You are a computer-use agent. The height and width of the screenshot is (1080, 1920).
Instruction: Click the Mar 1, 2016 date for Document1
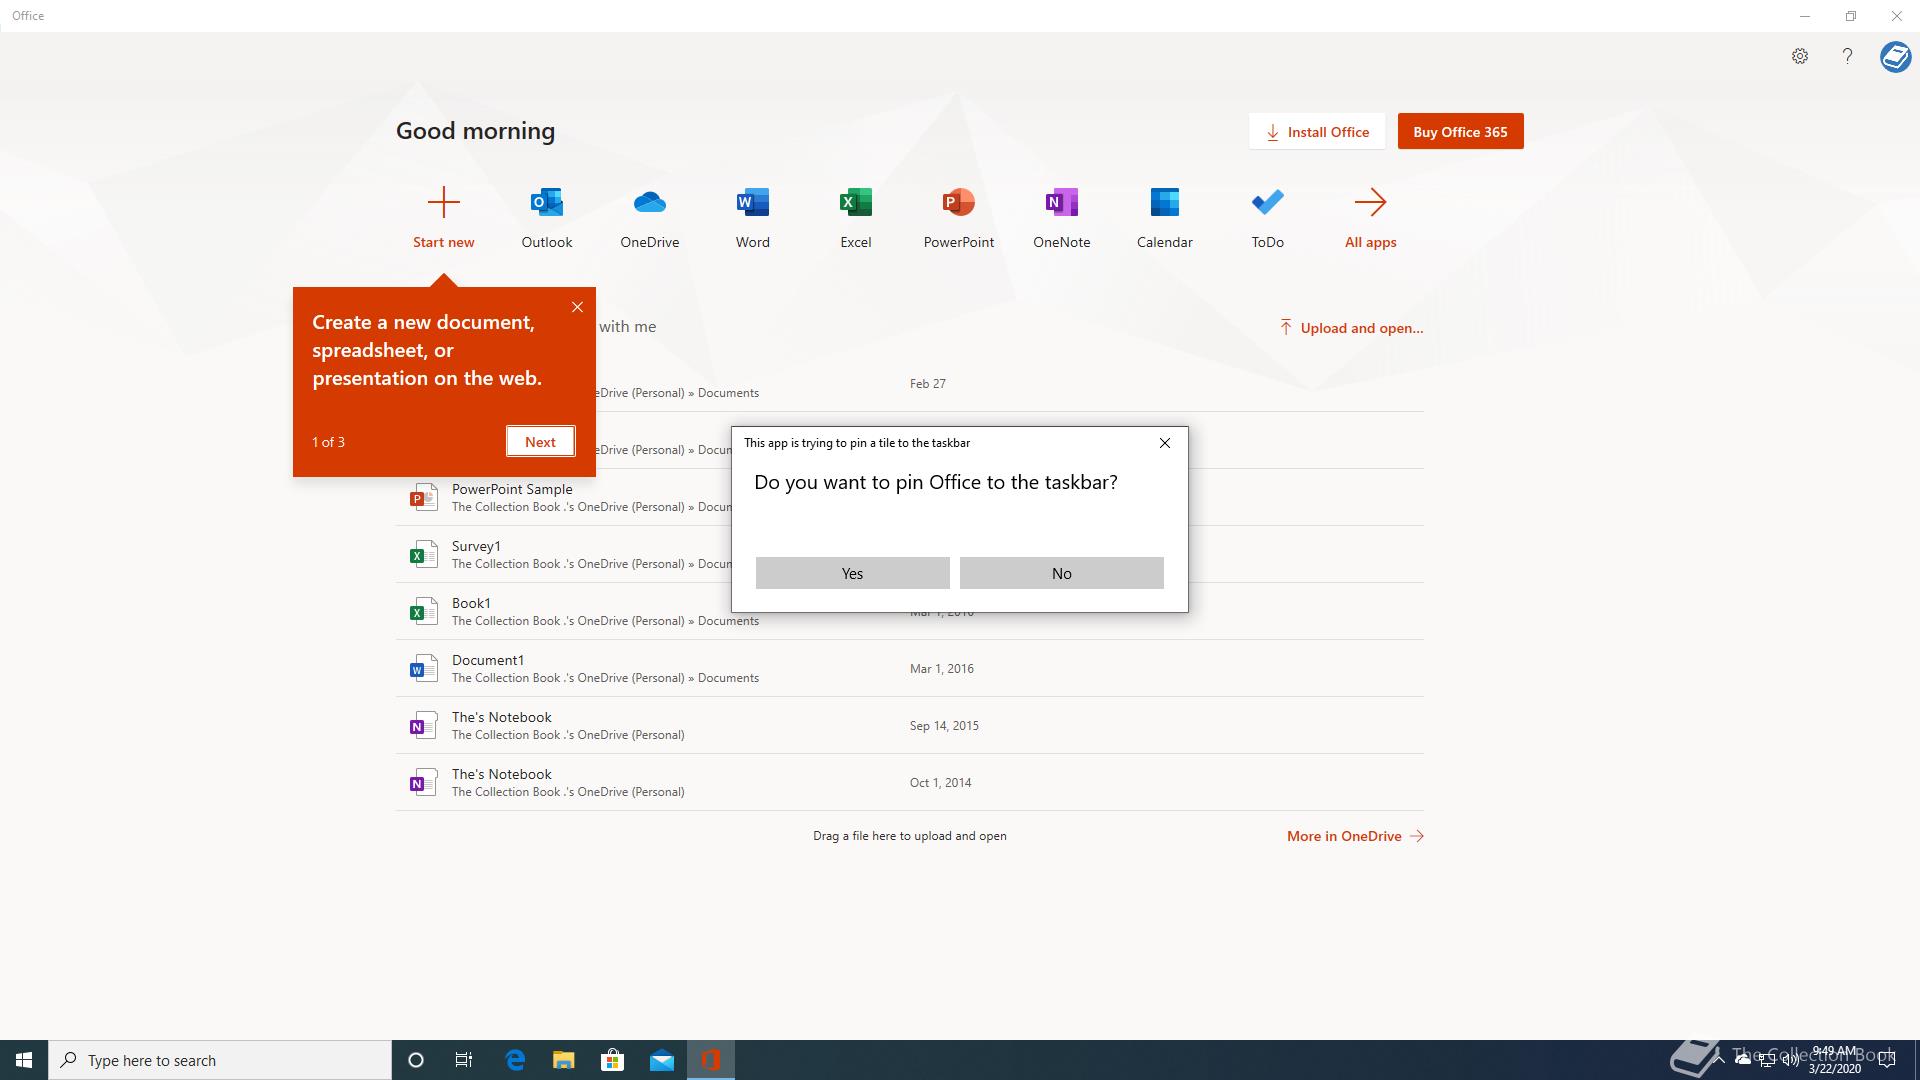pos(942,668)
